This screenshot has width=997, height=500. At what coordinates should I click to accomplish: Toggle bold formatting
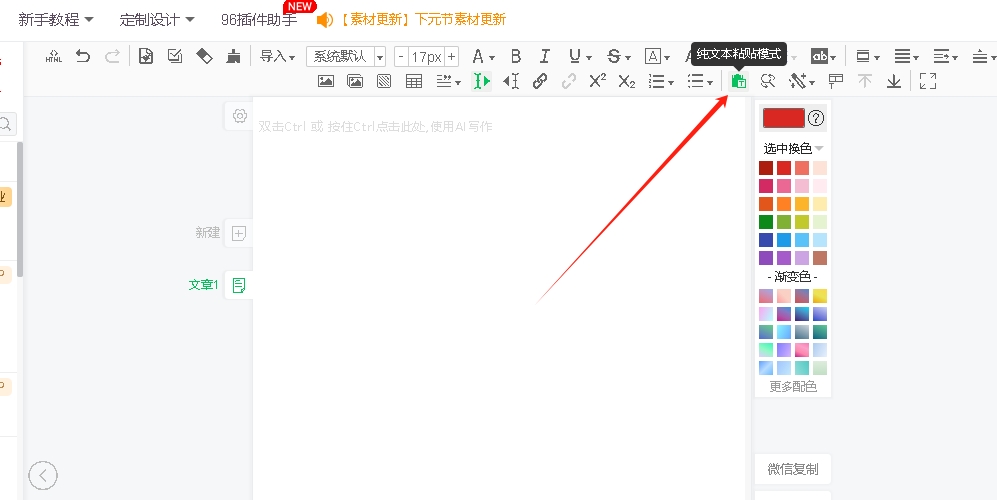[516, 57]
